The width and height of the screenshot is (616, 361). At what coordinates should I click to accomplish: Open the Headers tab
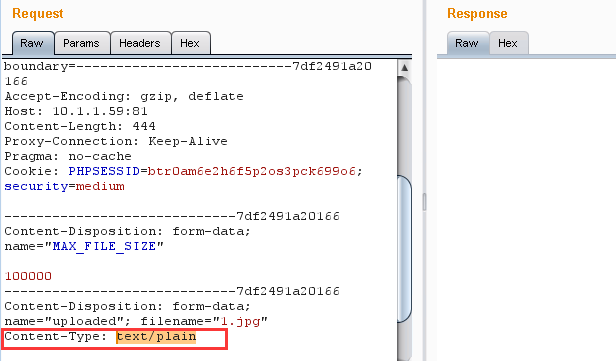(x=140, y=43)
